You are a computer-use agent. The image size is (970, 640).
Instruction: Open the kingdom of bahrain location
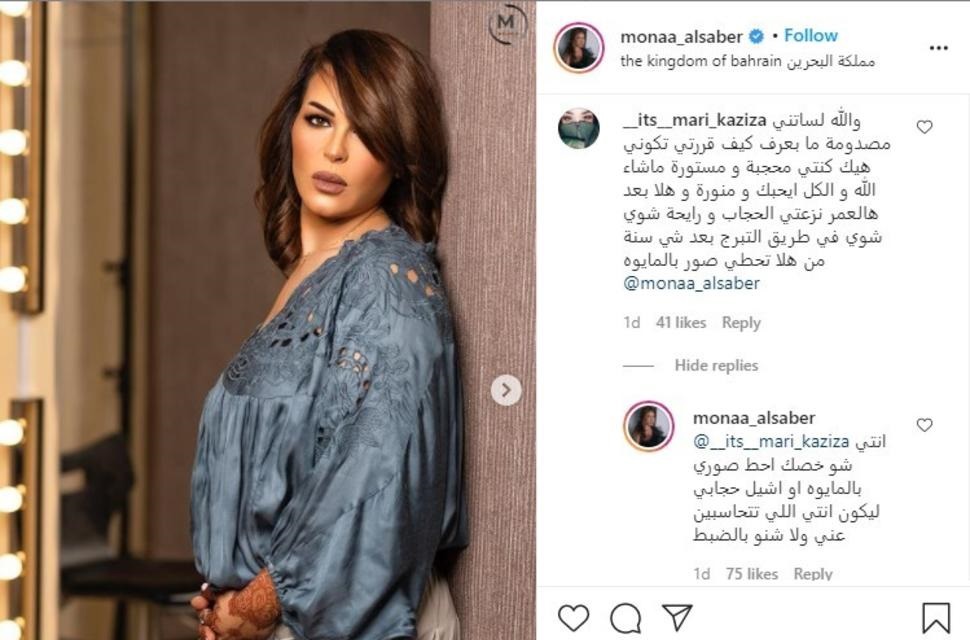(747, 61)
